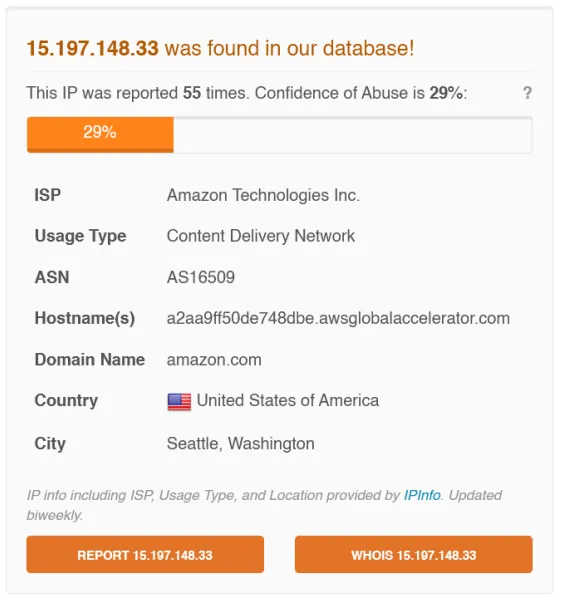Click the Seattle, Washington city value
The image size is (561, 600).
click(240, 444)
